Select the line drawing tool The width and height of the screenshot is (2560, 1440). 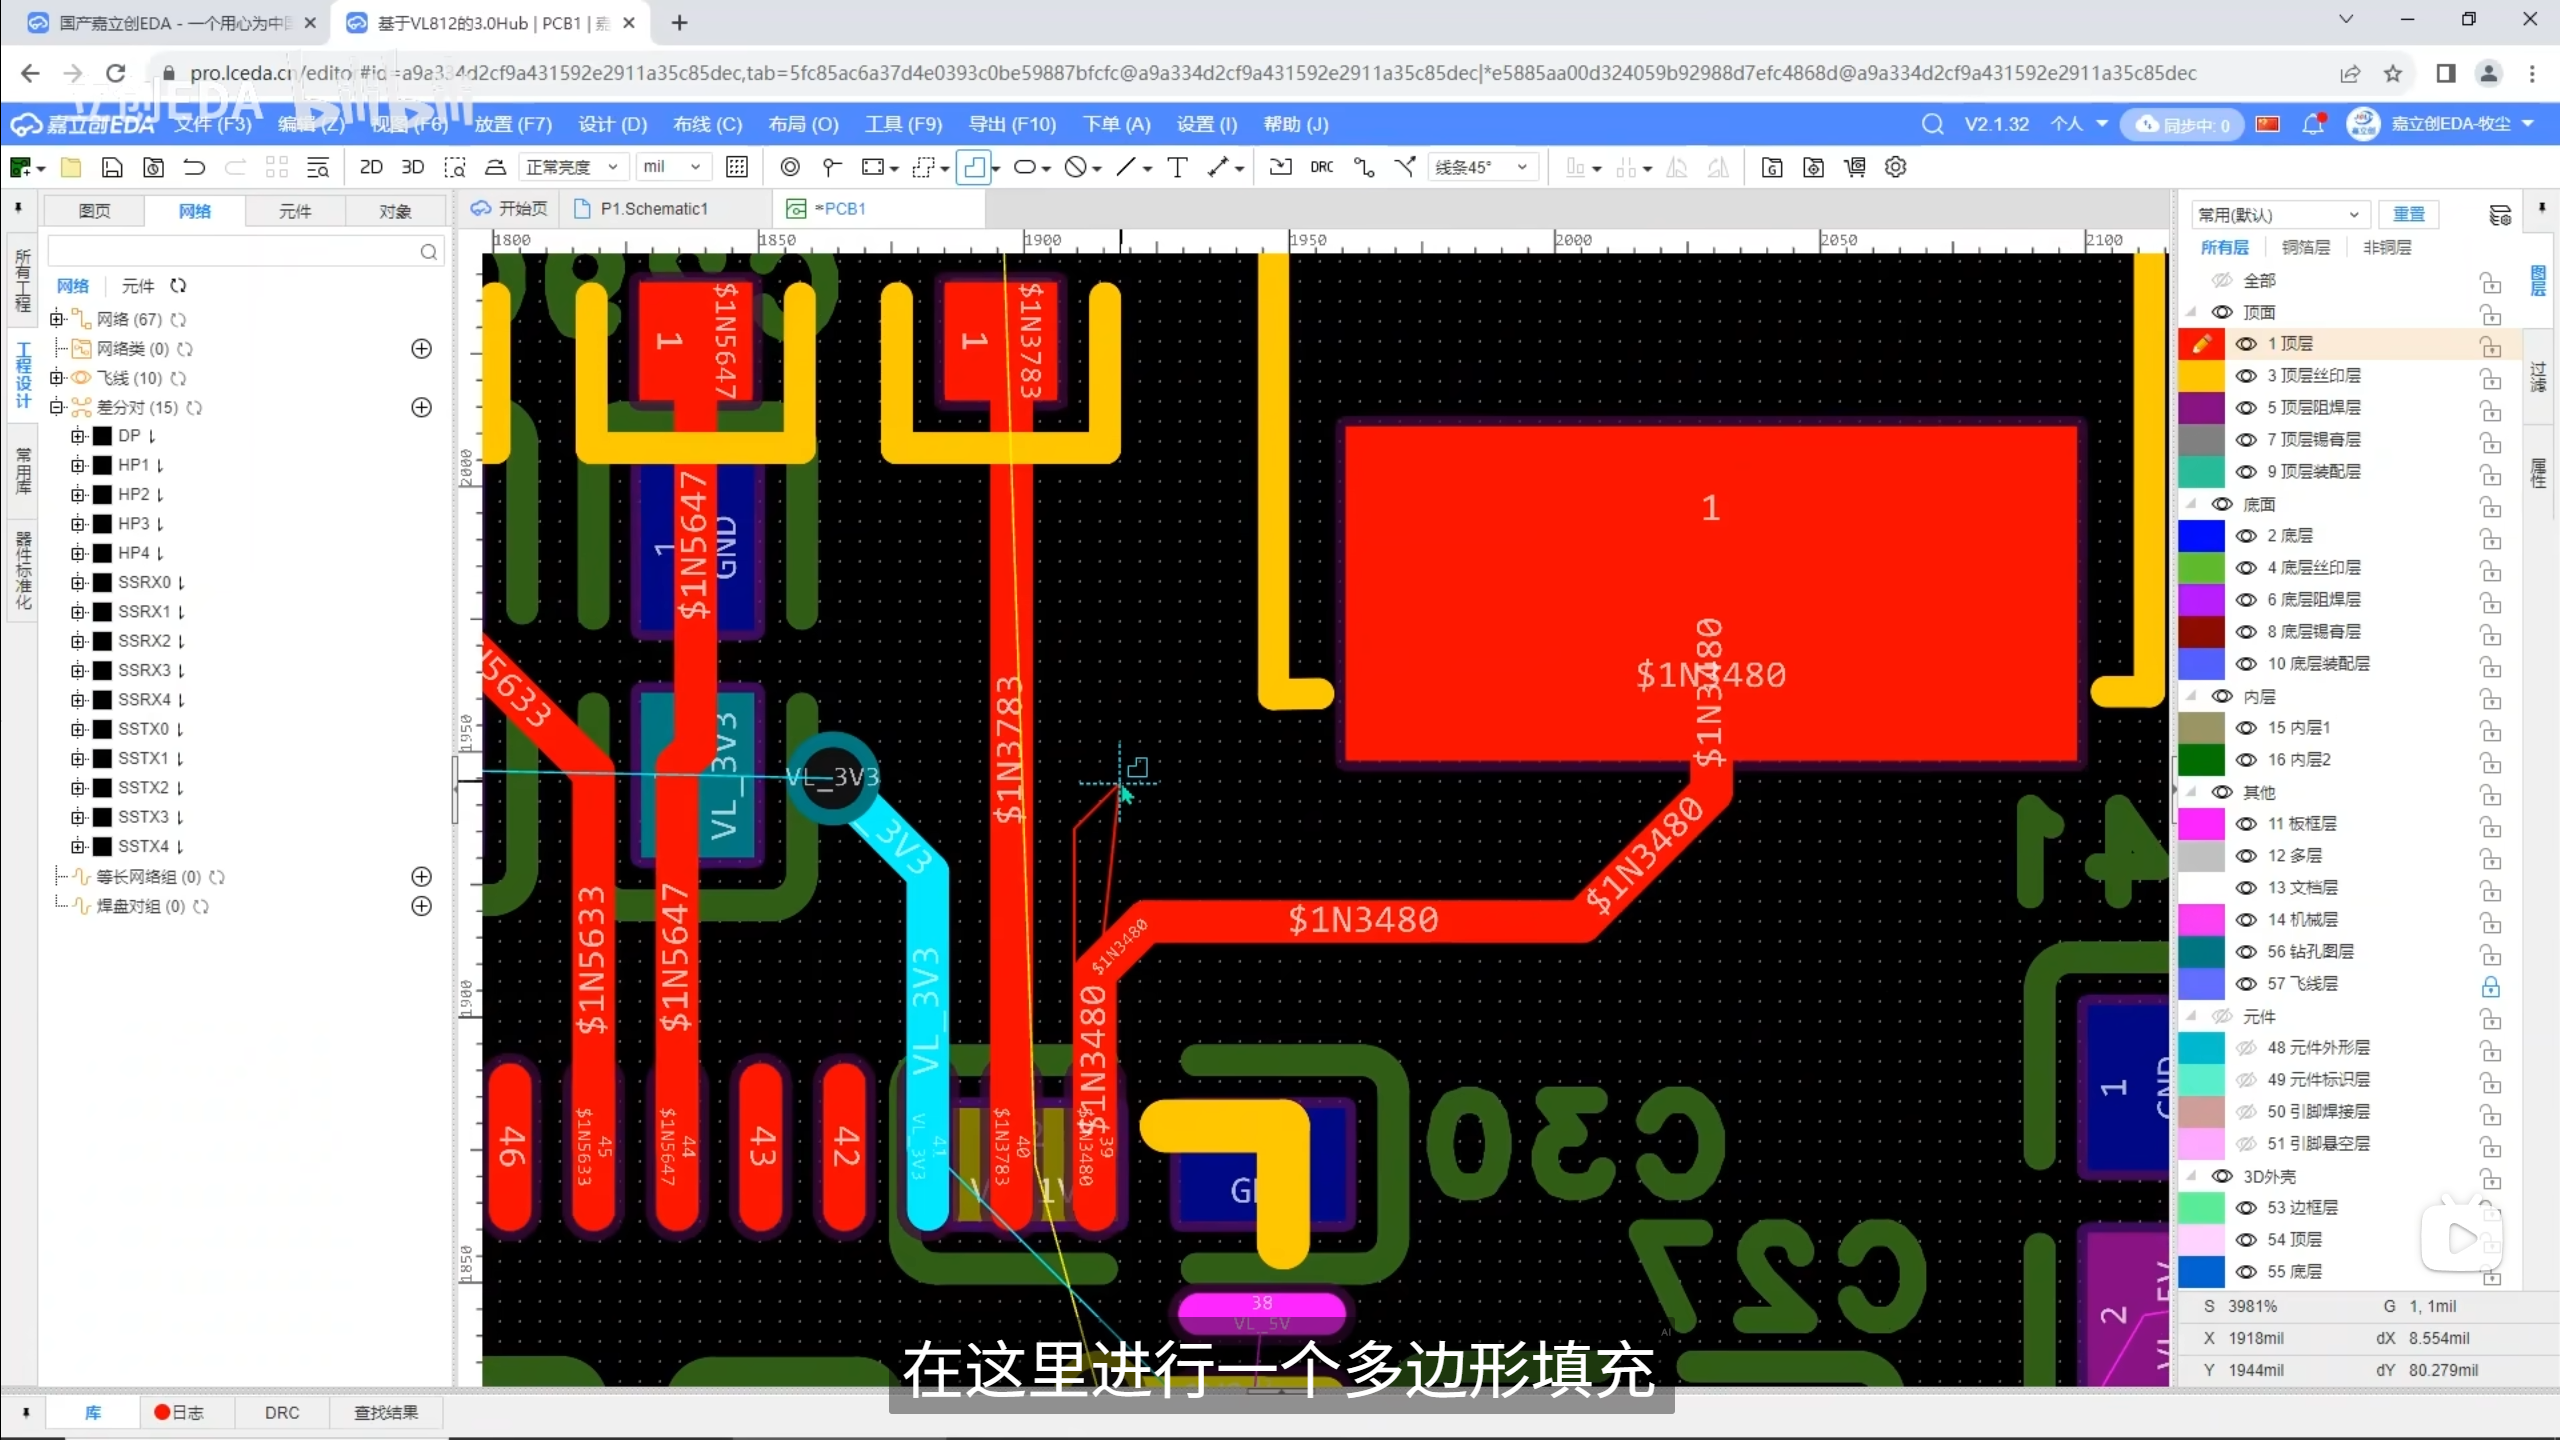click(1126, 167)
